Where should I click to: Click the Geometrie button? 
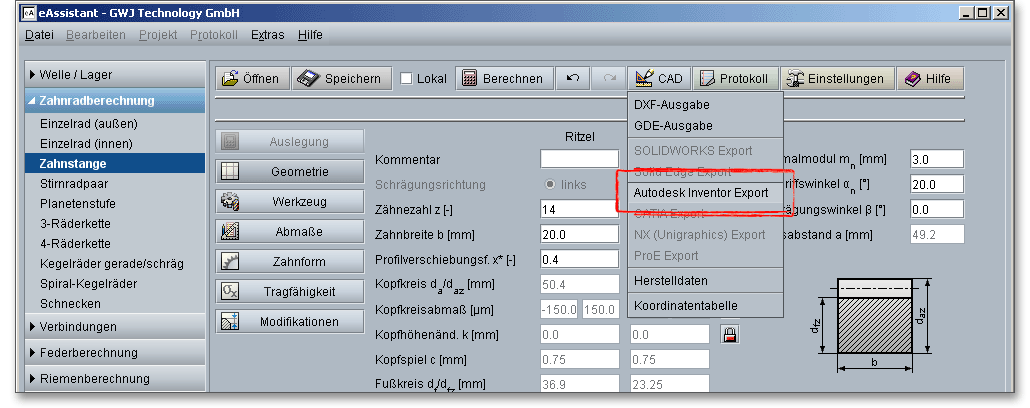point(285,172)
